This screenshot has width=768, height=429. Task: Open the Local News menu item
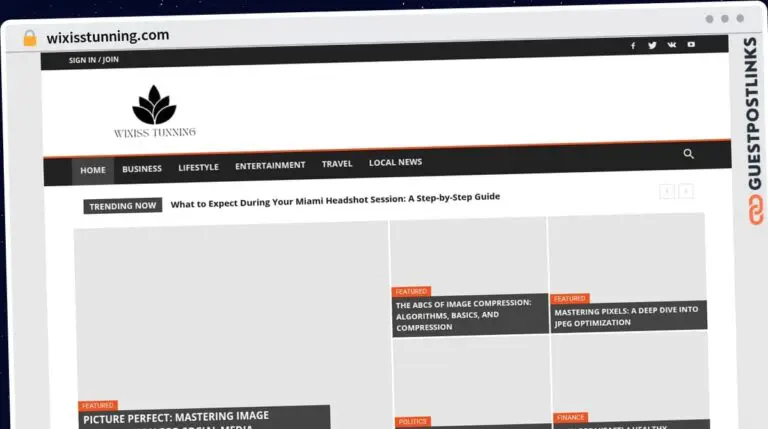(395, 162)
